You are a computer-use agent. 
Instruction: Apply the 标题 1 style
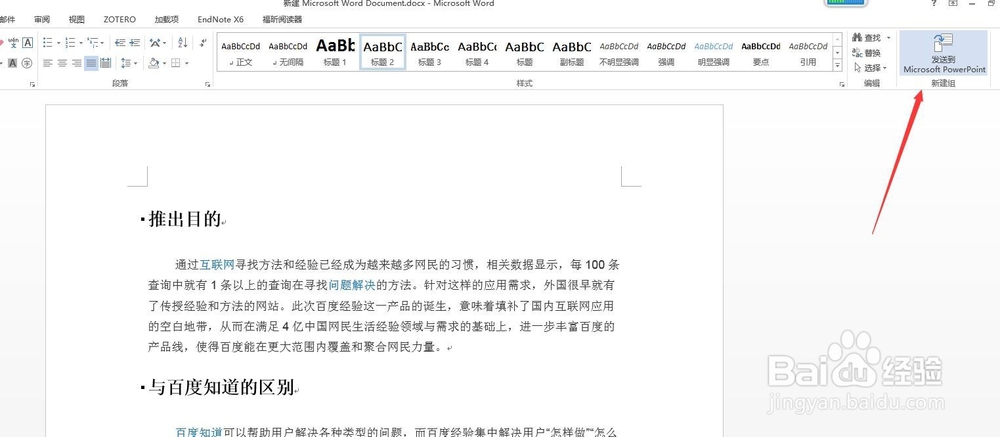click(x=335, y=53)
